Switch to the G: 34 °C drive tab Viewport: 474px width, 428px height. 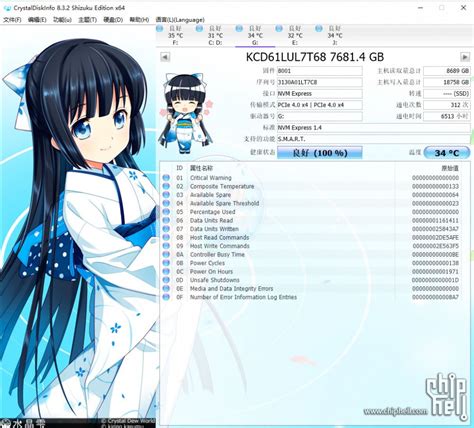(255, 35)
